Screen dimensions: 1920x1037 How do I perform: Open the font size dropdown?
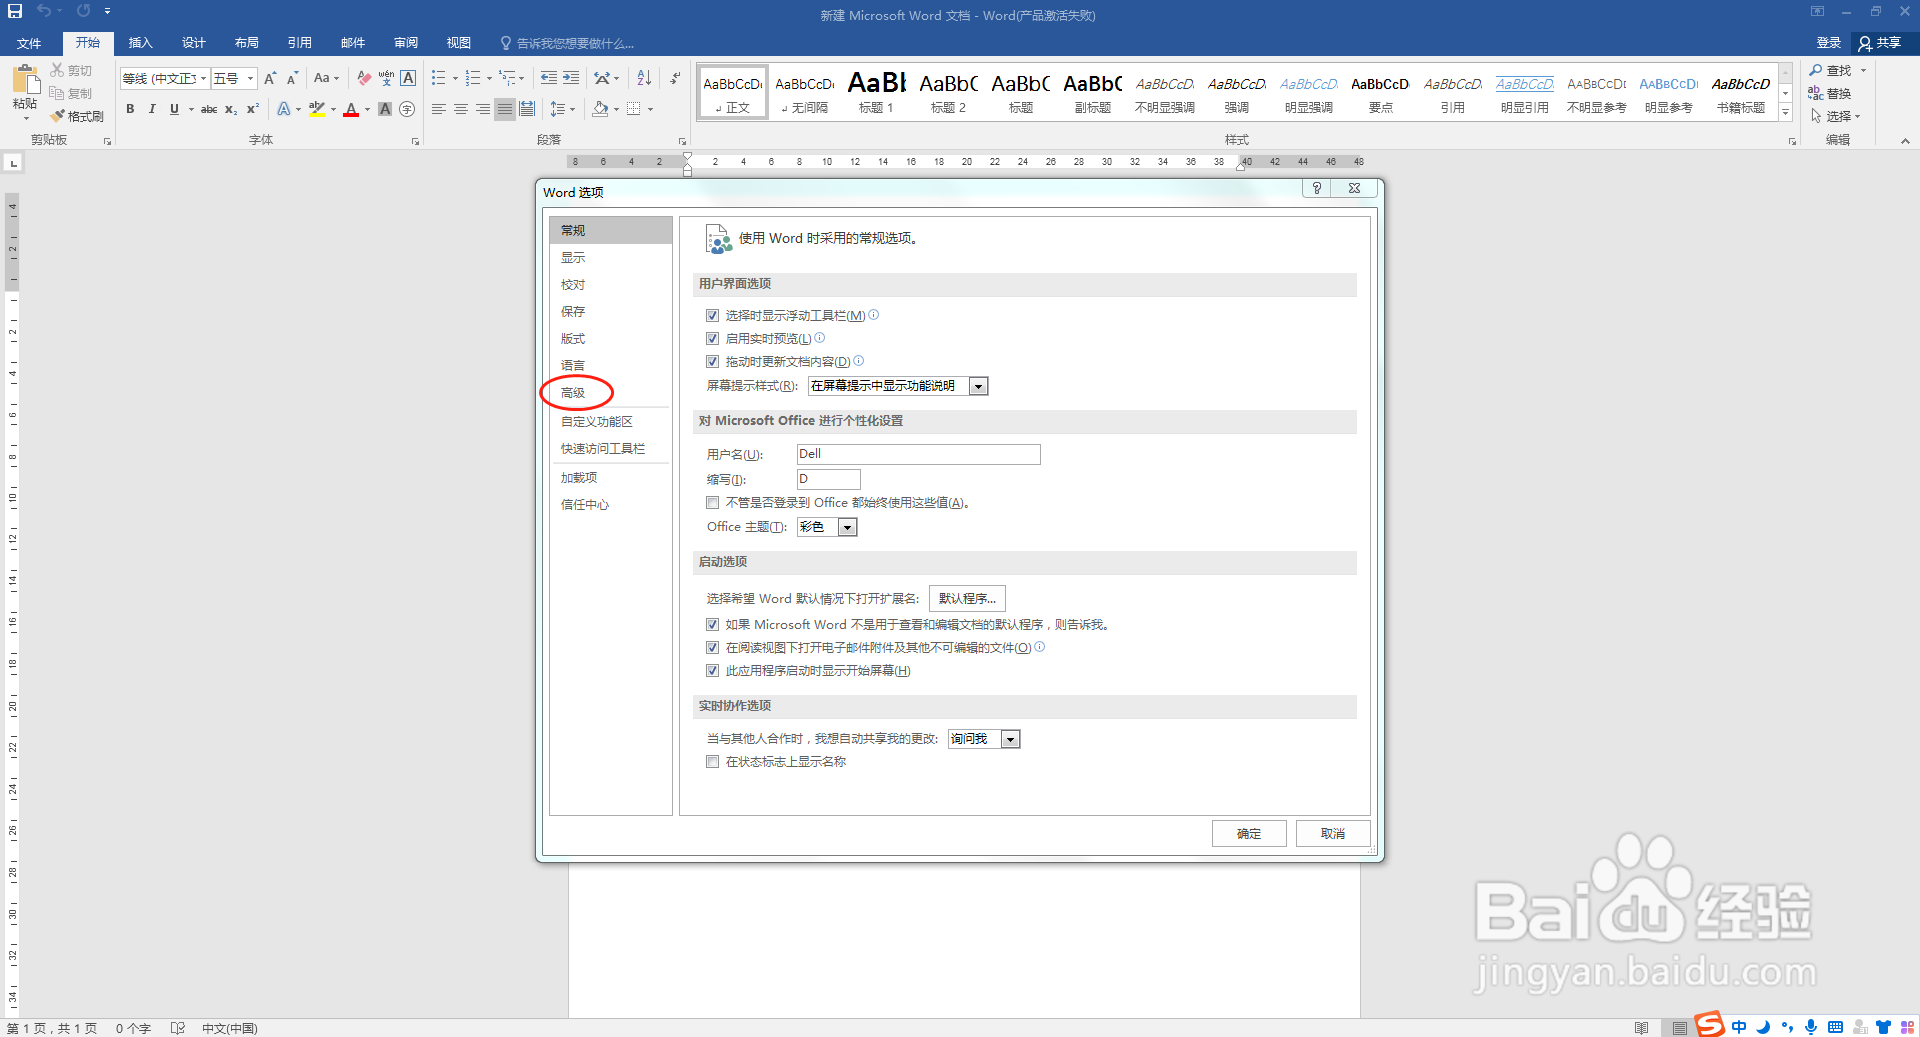[x=250, y=78]
